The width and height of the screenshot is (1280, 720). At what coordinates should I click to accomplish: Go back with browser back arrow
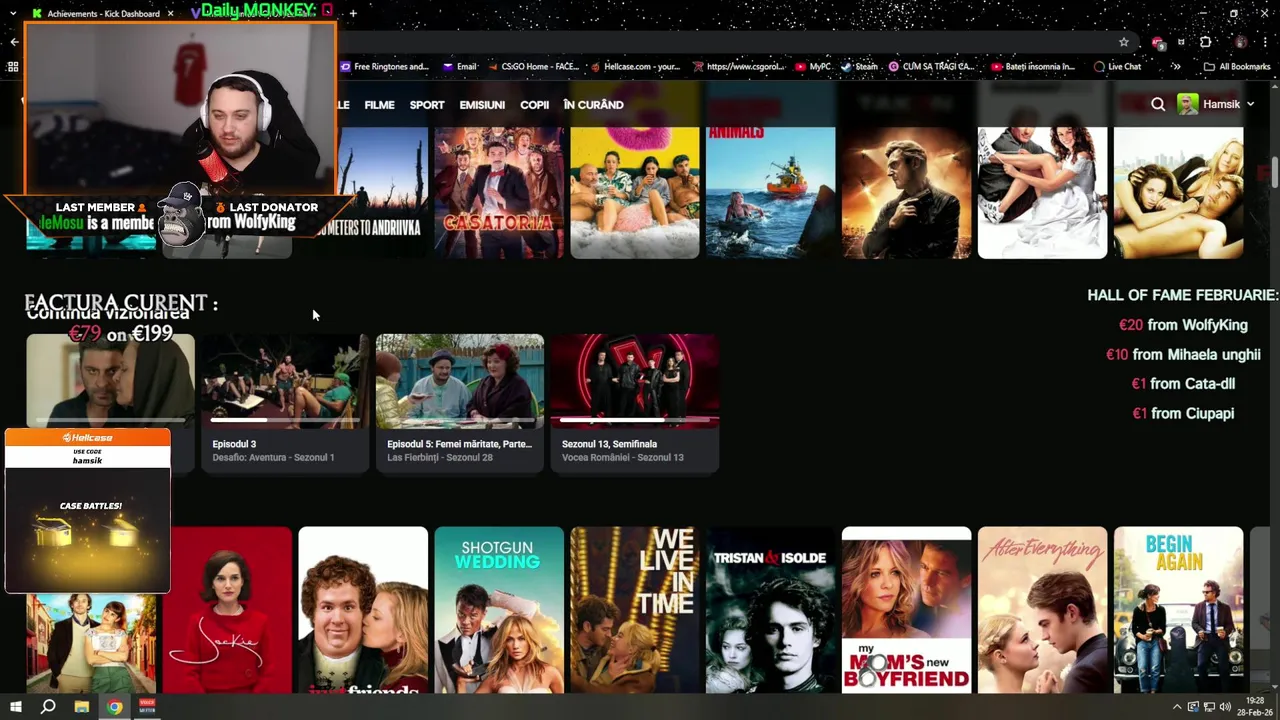click(14, 42)
